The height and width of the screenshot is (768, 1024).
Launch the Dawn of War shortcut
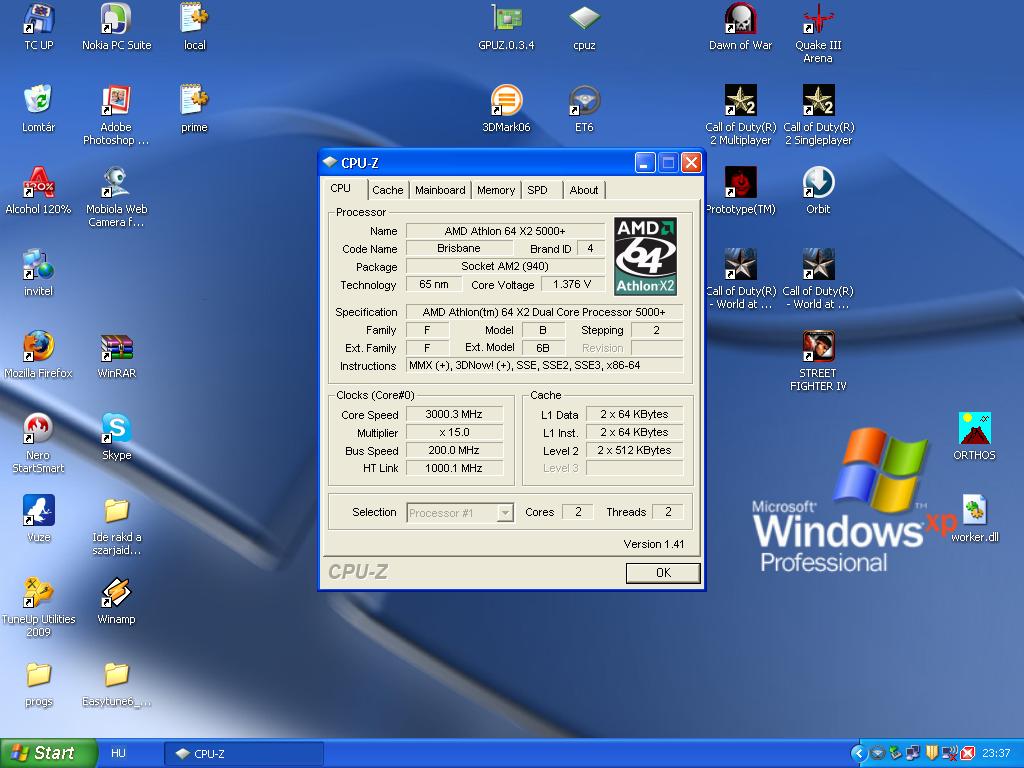[x=741, y=26]
